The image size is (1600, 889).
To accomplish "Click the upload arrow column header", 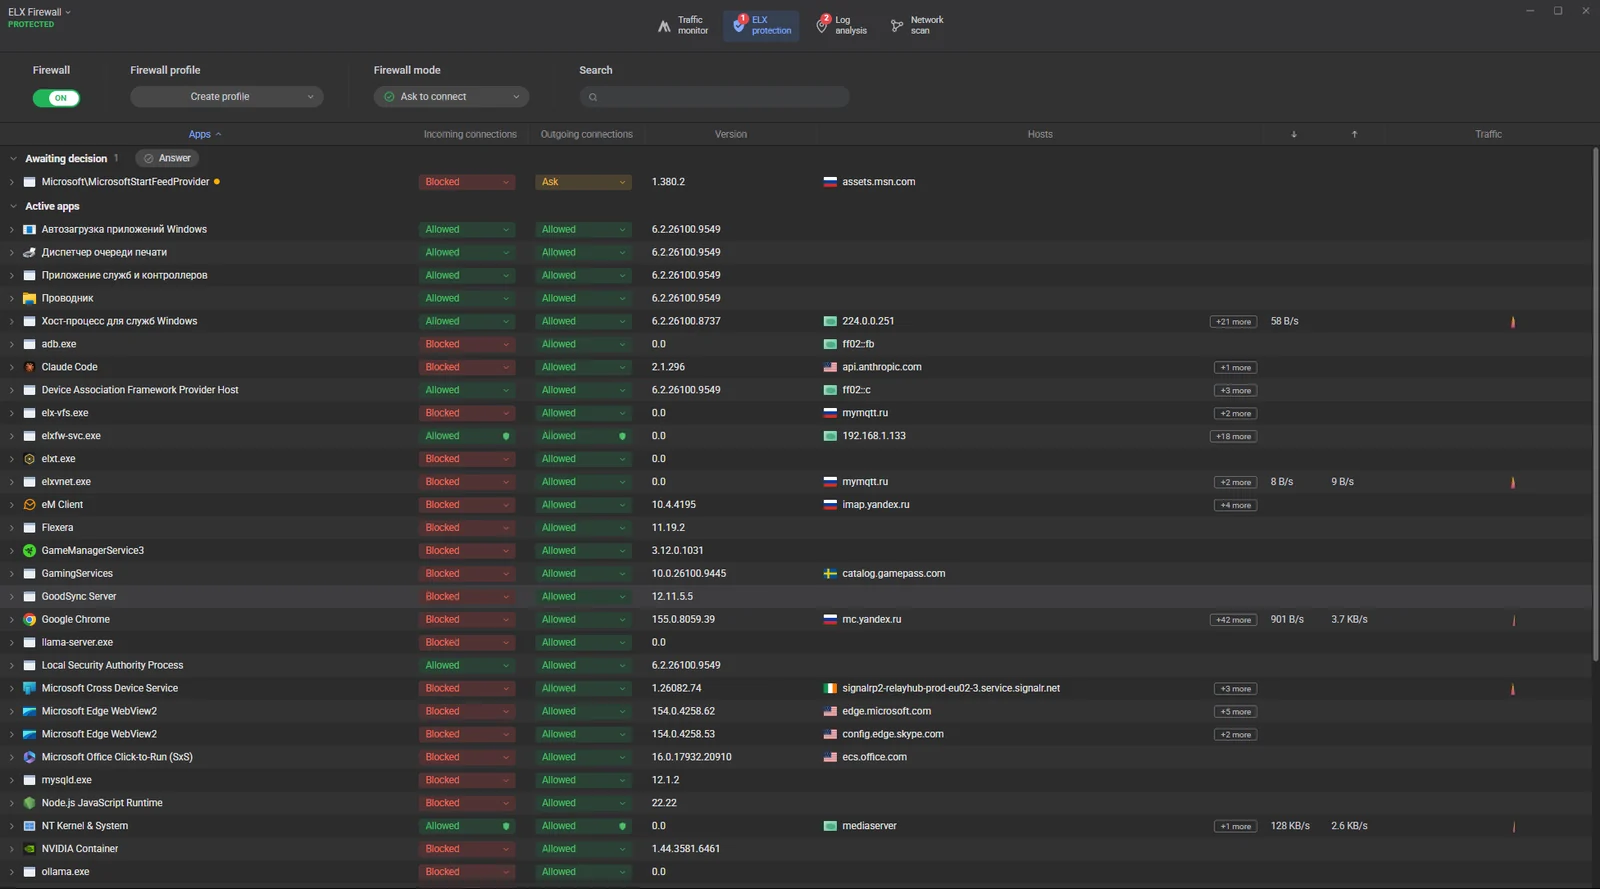I will coord(1355,134).
